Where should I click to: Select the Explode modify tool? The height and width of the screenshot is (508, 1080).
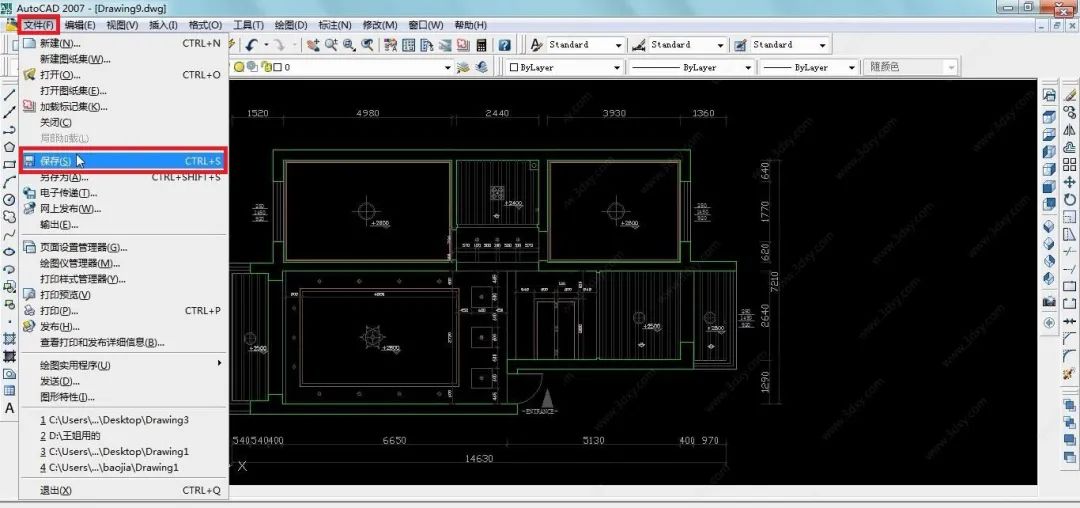[1070, 374]
